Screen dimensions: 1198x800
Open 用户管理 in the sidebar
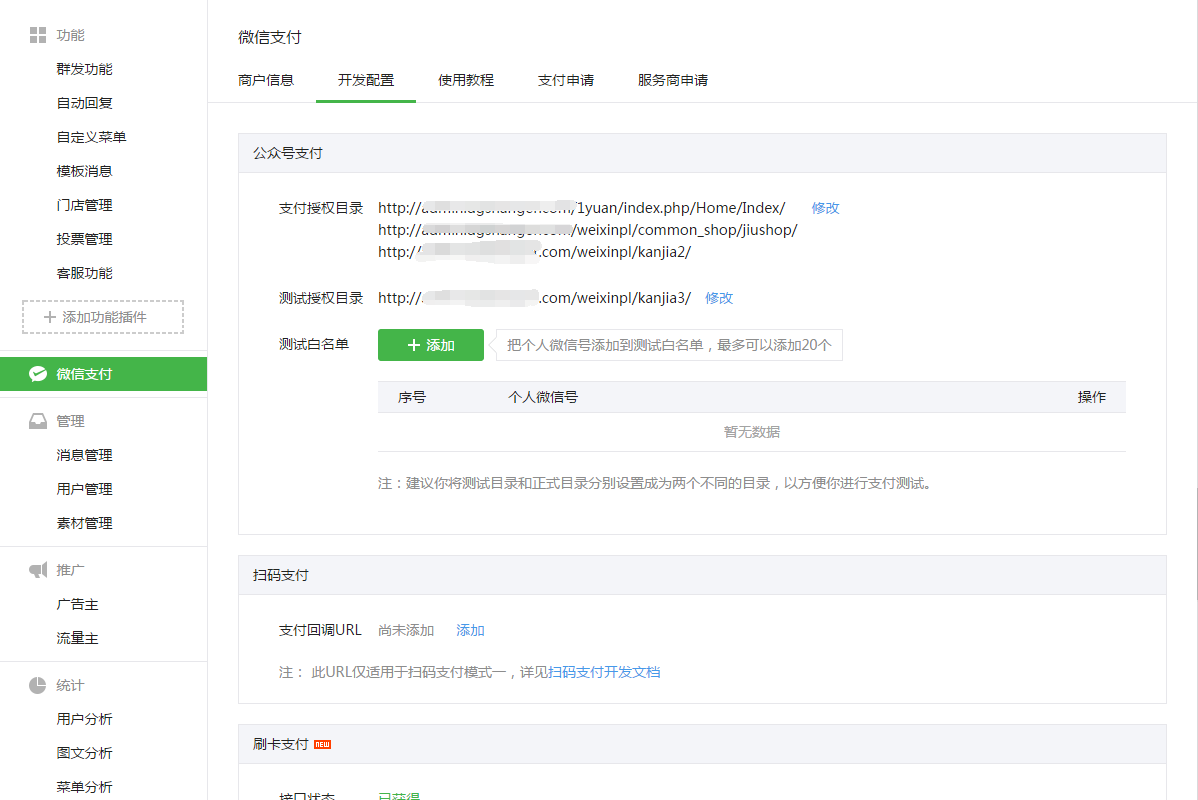[x=84, y=489]
